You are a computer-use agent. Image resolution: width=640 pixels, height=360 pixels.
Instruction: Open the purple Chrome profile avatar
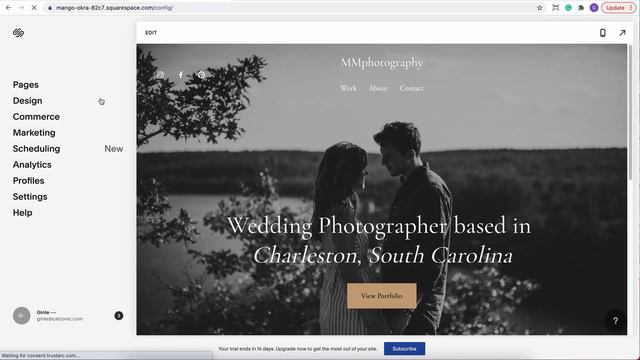coord(594,8)
